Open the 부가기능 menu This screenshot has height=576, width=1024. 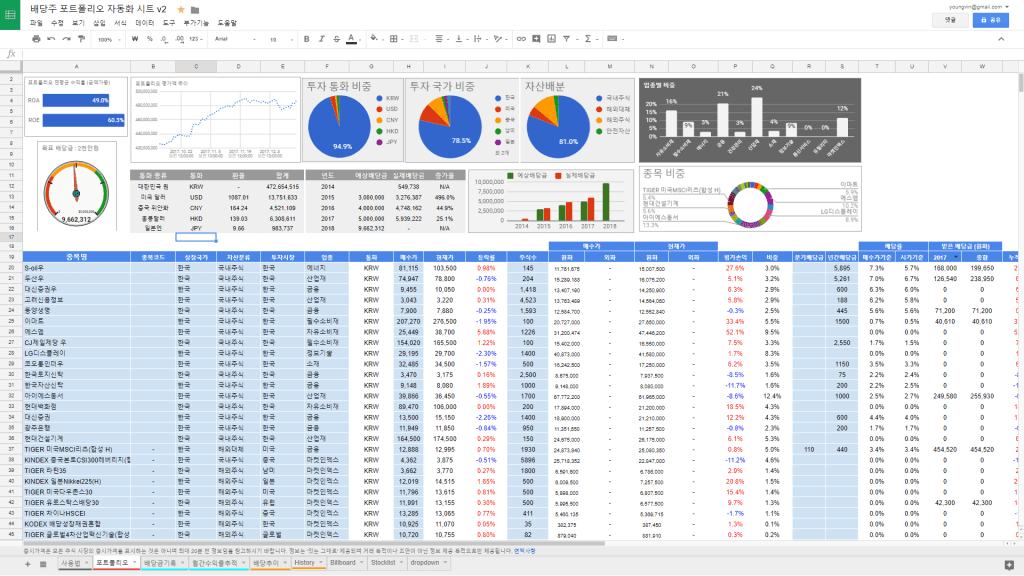coord(196,23)
